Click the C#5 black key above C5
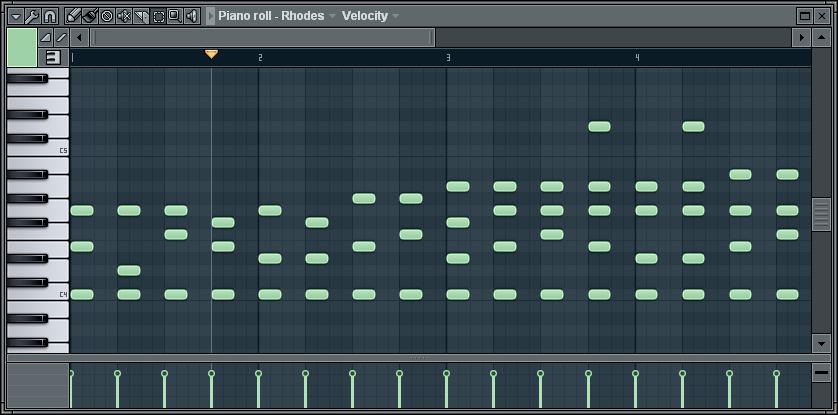The height and width of the screenshot is (415, 838). pos(28,139)
